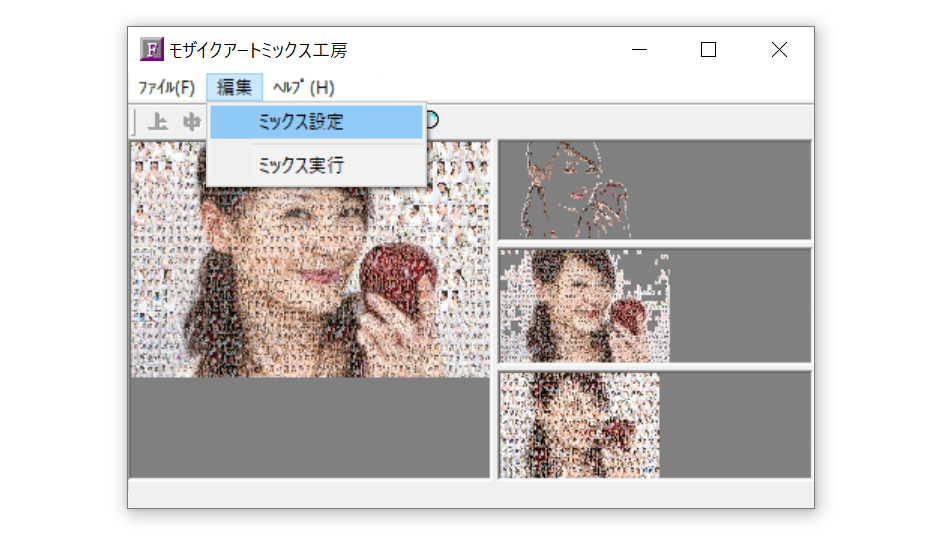Viewport: 950px width, 540px height.
Task: Open the ファイル(F) menu
Action: pos(167,88)
